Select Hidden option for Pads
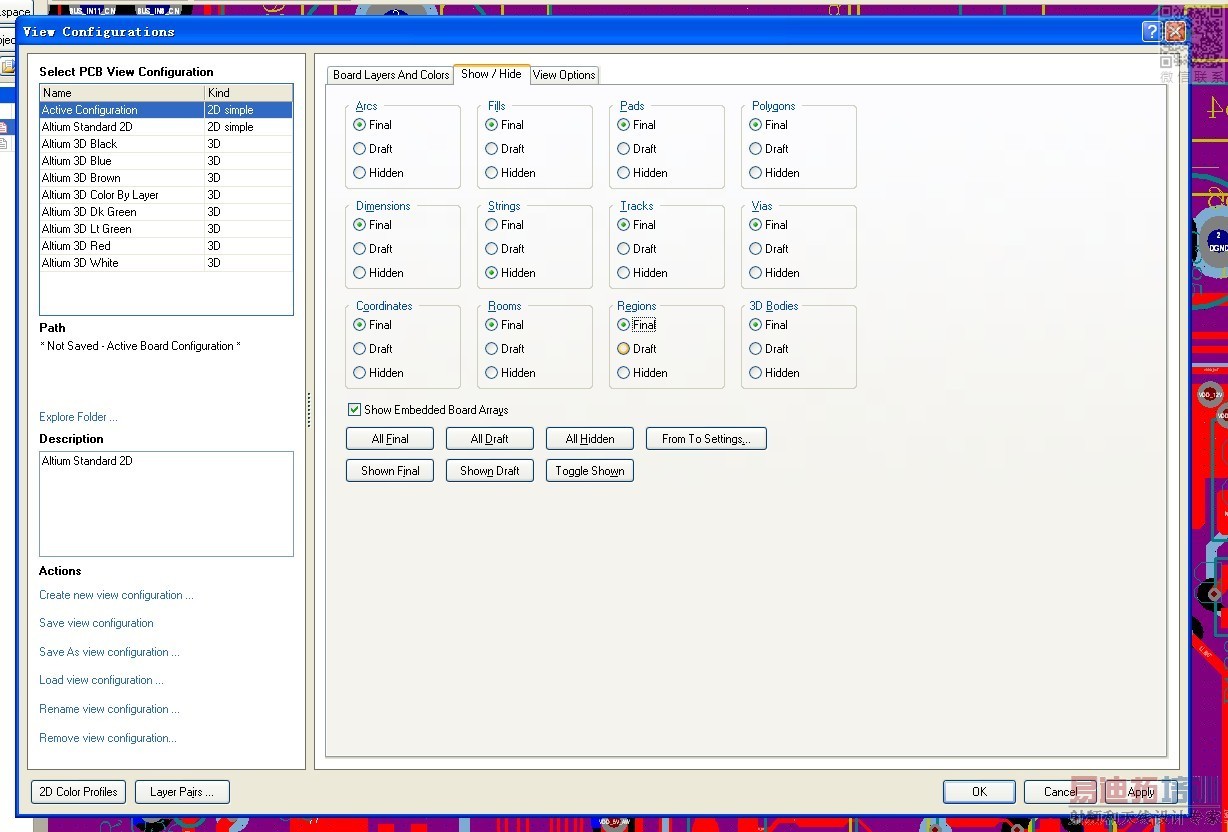This screenshot has height=832, width=1228. coord(624,173)
